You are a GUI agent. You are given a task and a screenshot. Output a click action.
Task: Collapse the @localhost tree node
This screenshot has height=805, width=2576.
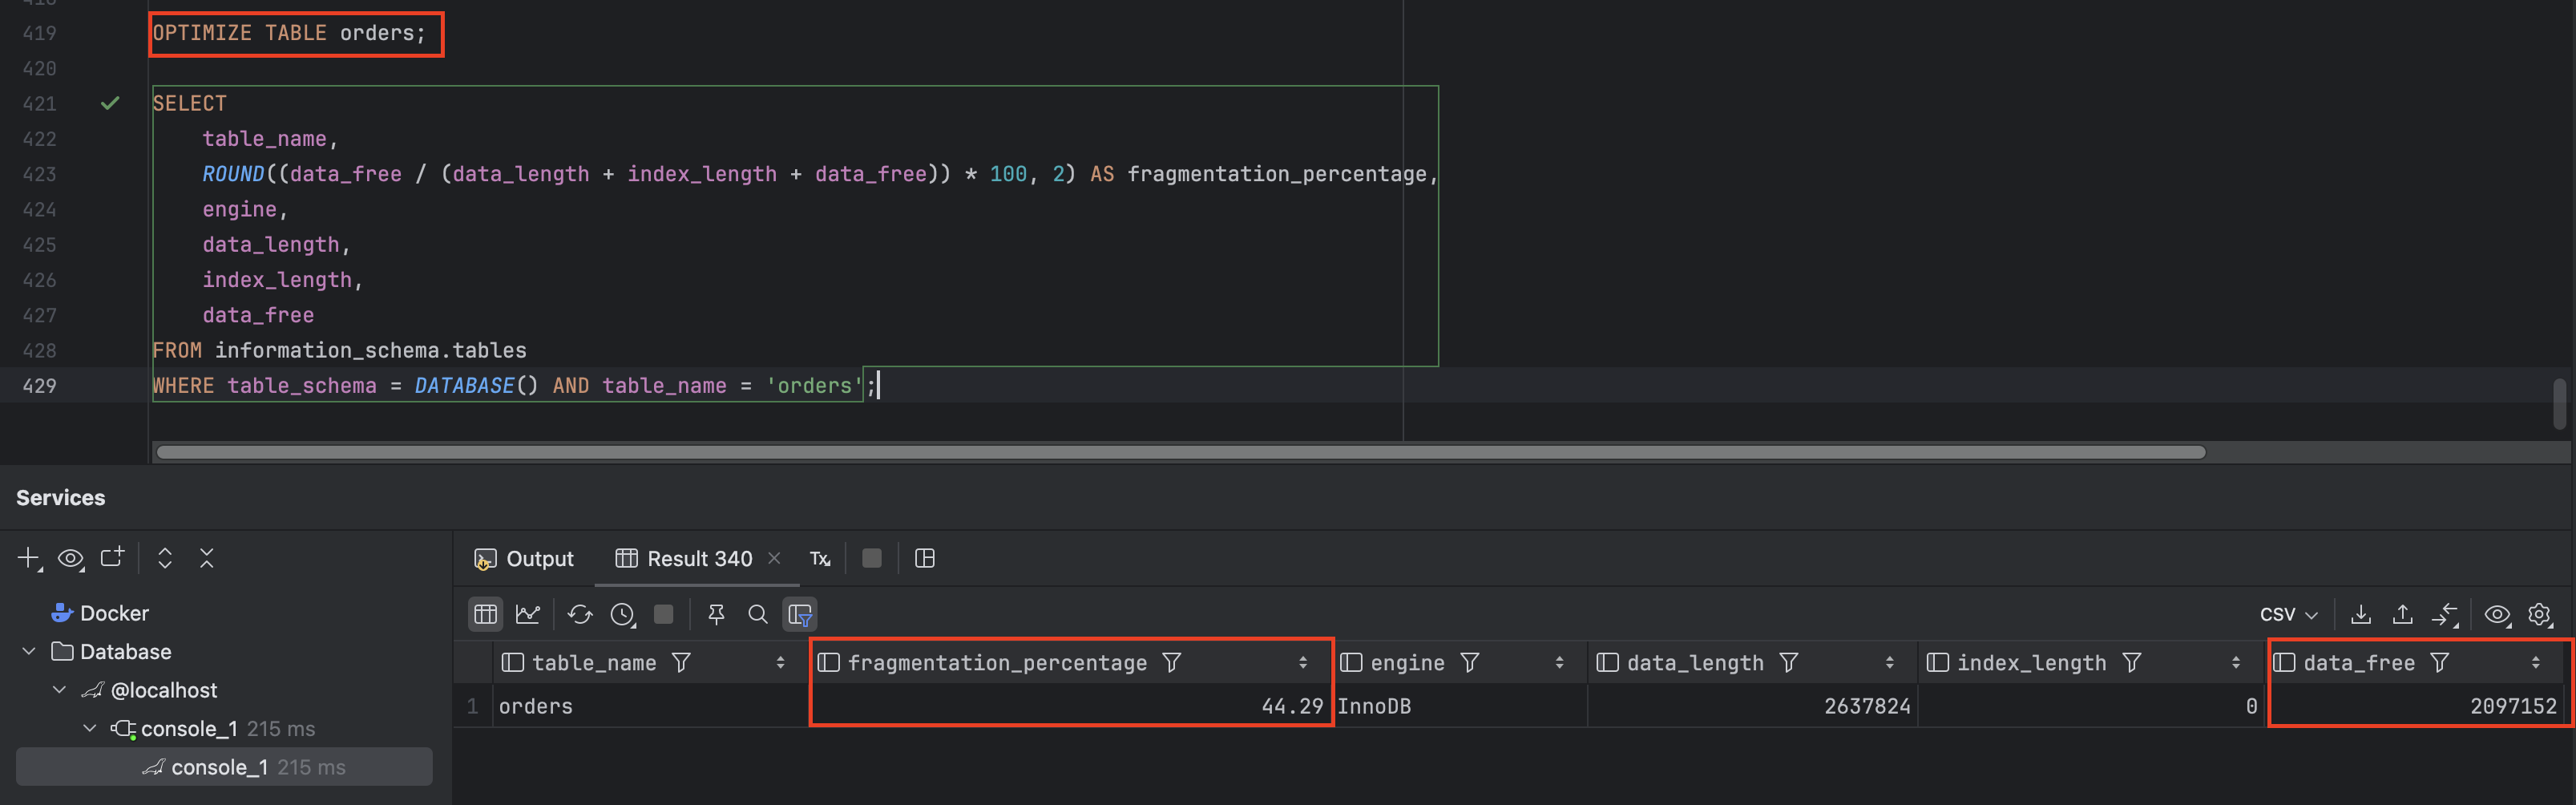(60, 690)
